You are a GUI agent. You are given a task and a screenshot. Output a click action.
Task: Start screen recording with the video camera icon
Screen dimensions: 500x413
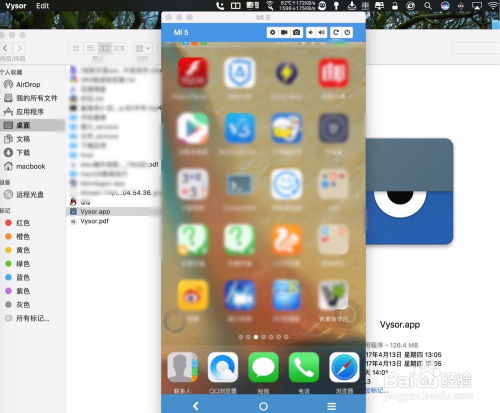tap(284, 32)
